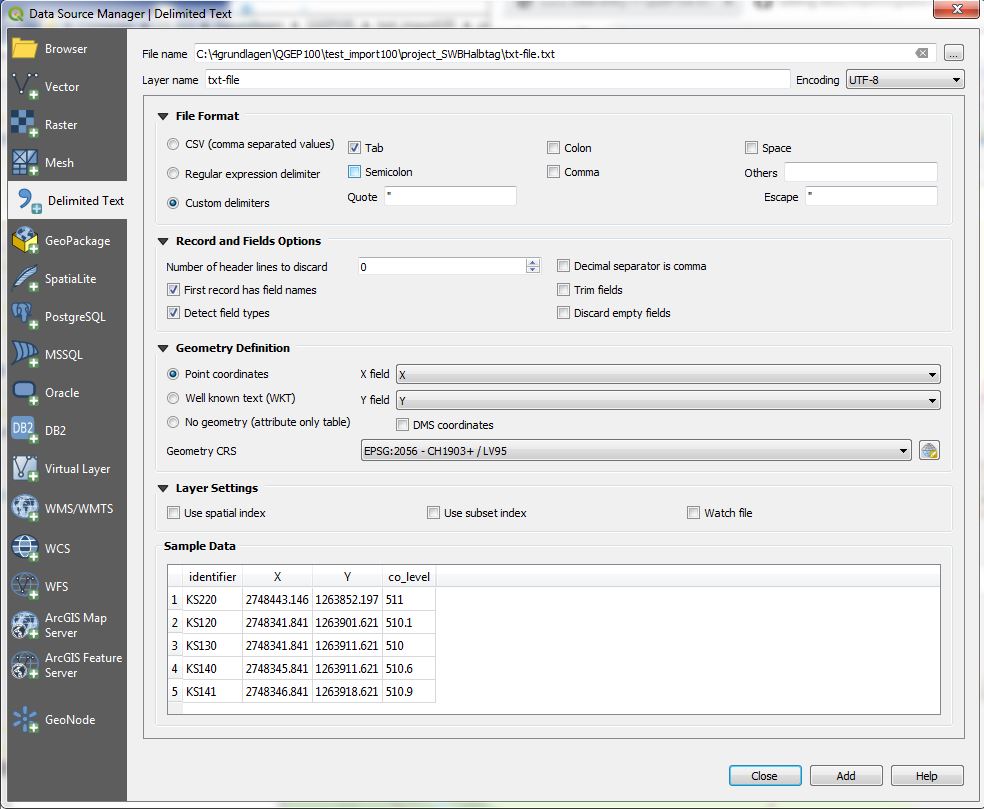Enable the Colon delimiter checkbox
Image resolution: width=984 pixels, height=809 pixels.
pos(553,147)
